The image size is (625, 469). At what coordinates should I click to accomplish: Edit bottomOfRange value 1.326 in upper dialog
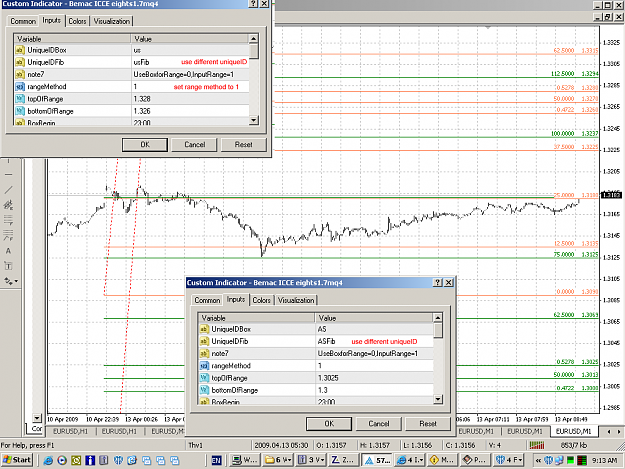191,111
